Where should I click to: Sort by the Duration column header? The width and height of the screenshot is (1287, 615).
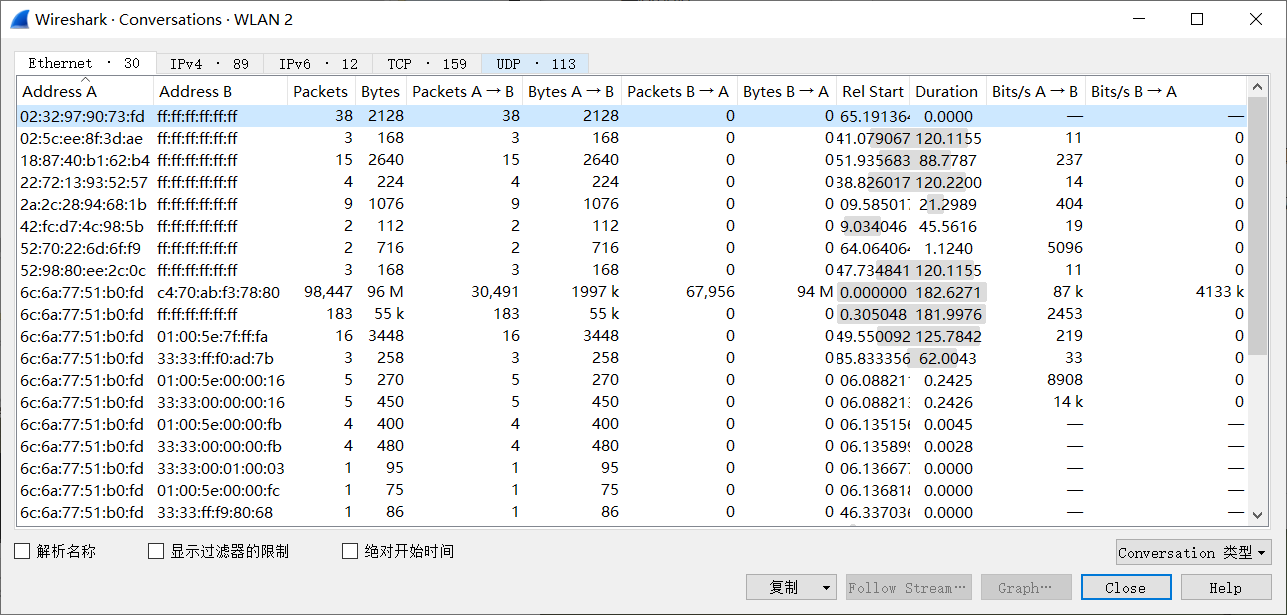[946, 91]
